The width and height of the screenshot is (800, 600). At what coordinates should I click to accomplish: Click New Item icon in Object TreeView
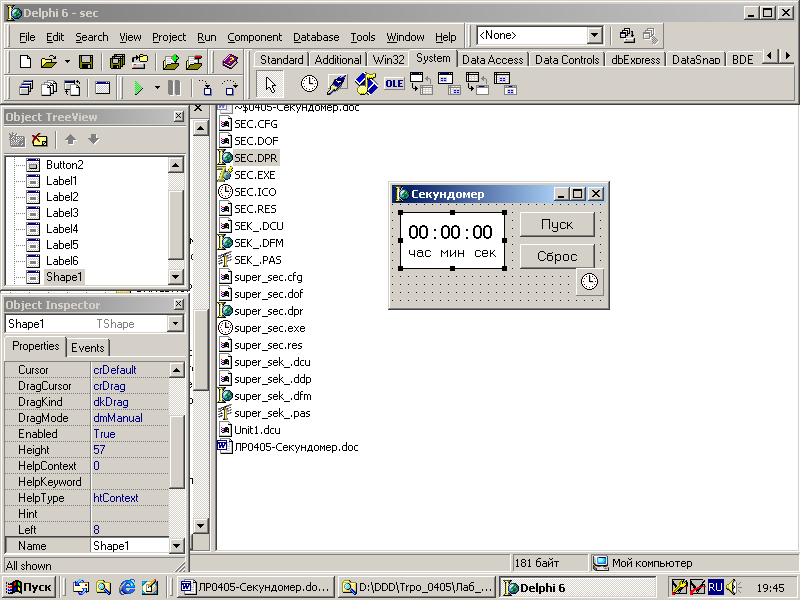(x=17, y=139)
